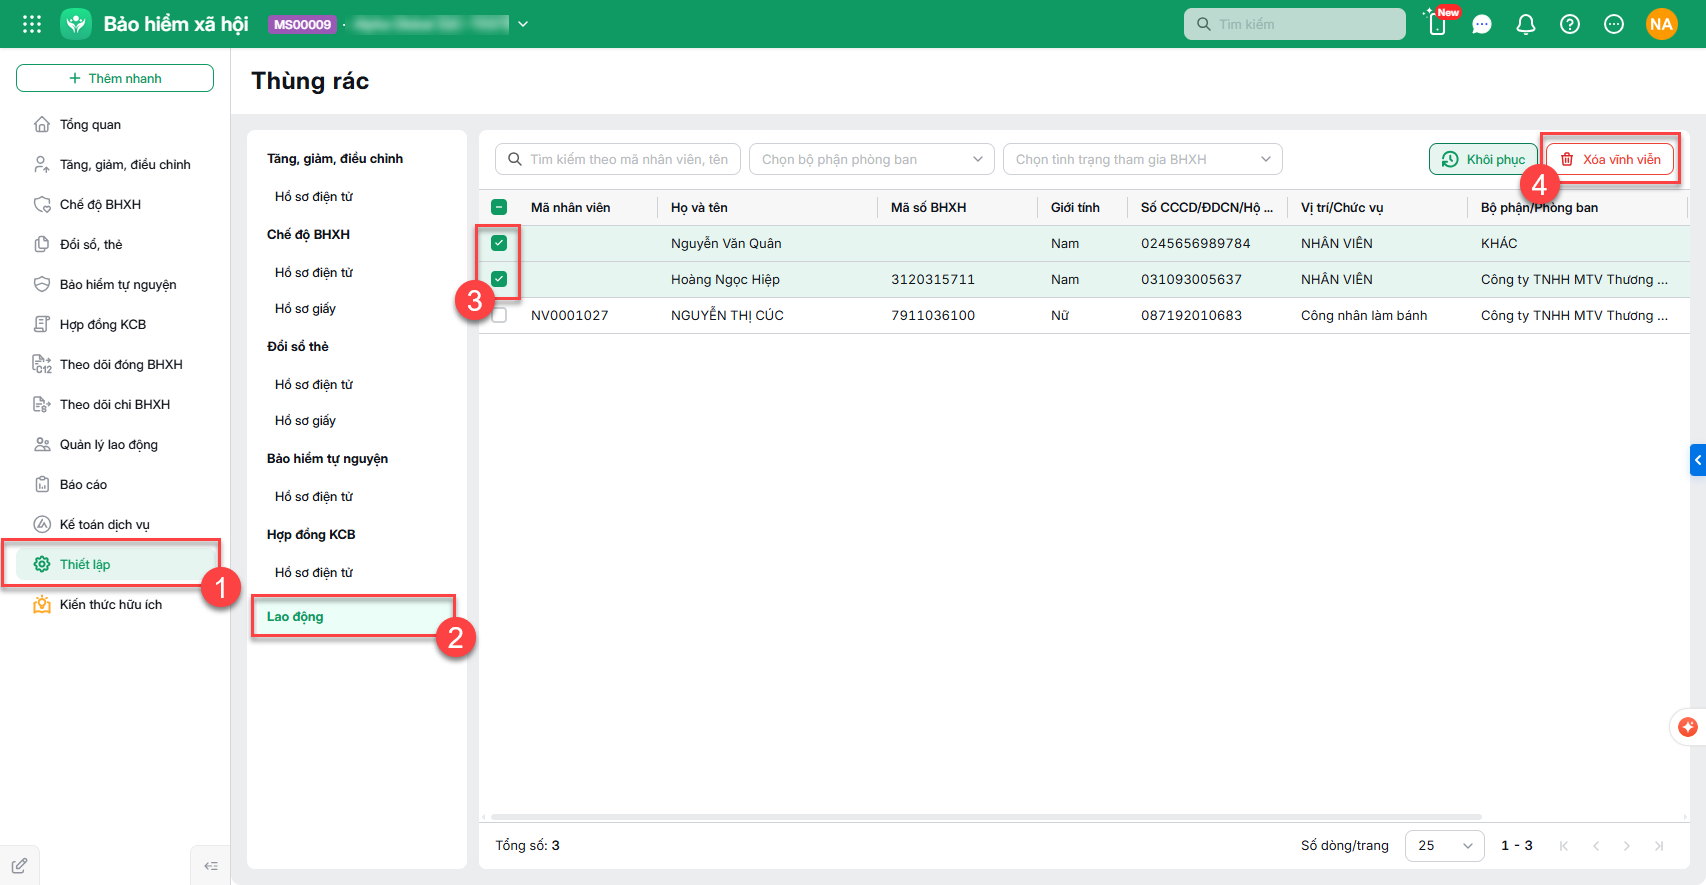
Task: Open the new feature phone icon
Action: tap(1438, 24)
